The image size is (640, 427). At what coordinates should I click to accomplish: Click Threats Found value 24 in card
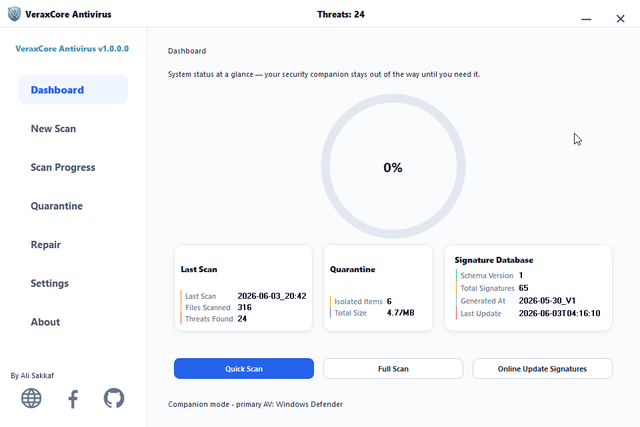[242, 319]
